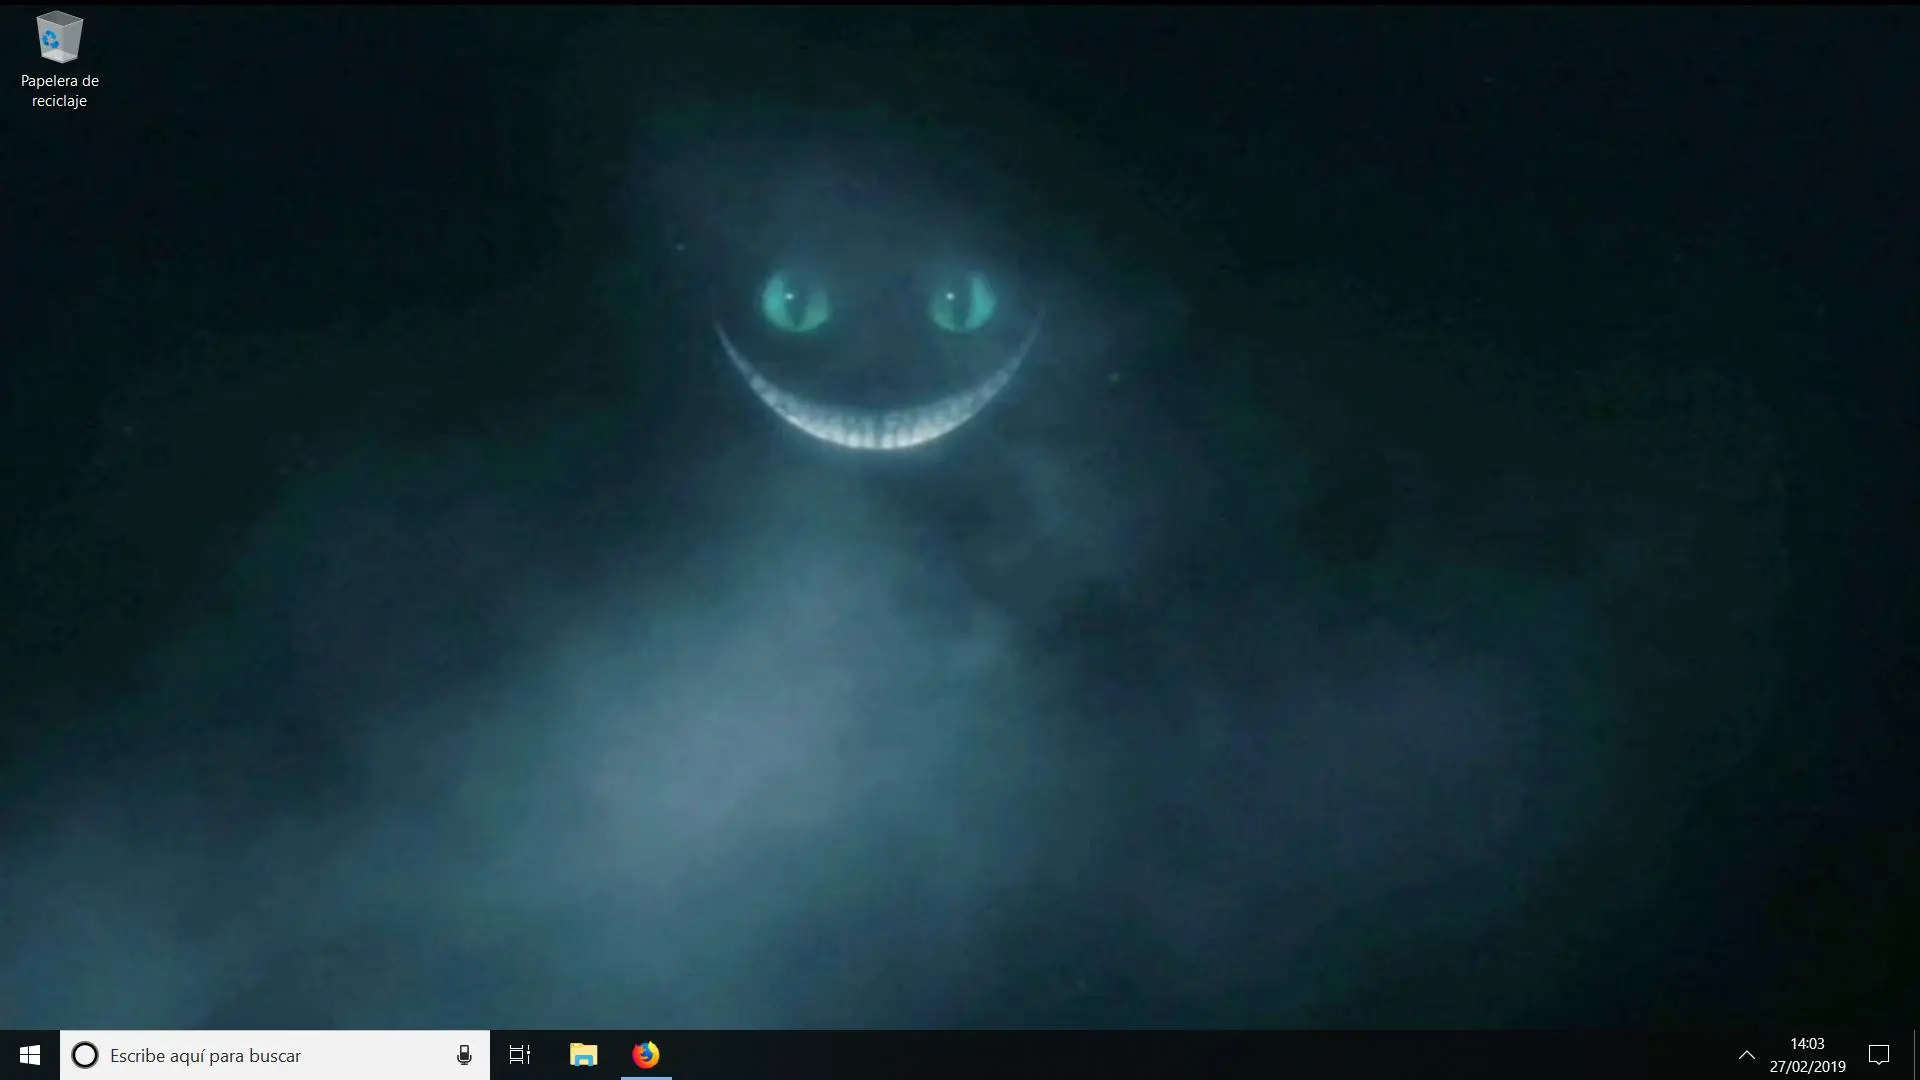Image resolution: width=1920 pixels, height=1080 pixels.
Task: Open the Windows Start menu
Action: 30,1055
